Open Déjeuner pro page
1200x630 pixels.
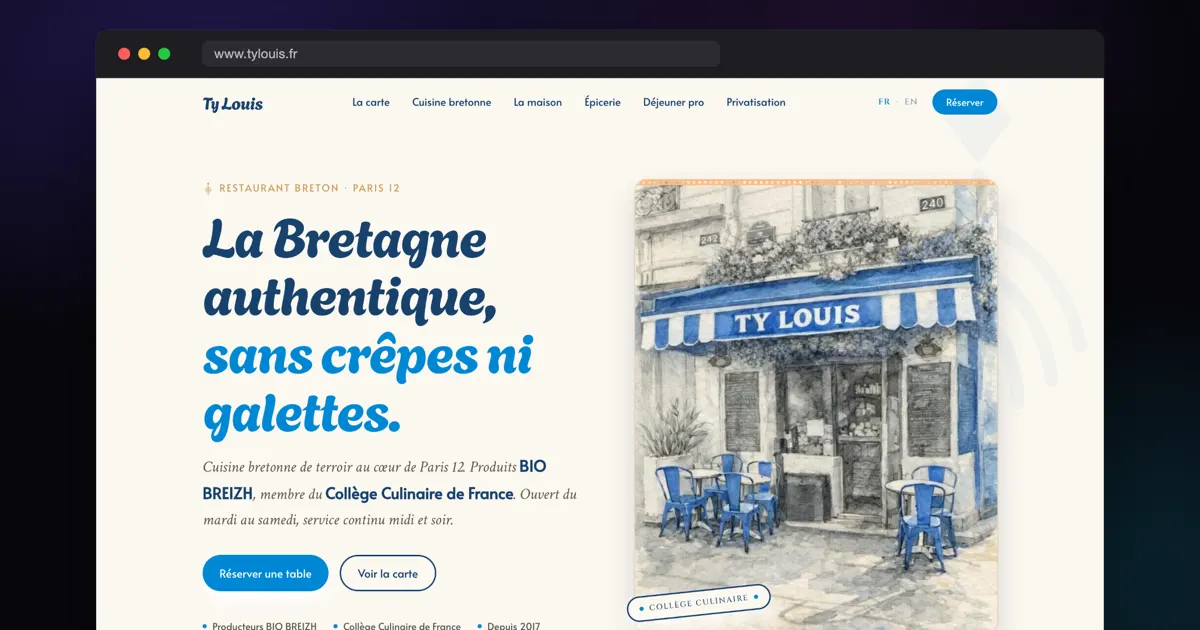[x=673, y=102]
